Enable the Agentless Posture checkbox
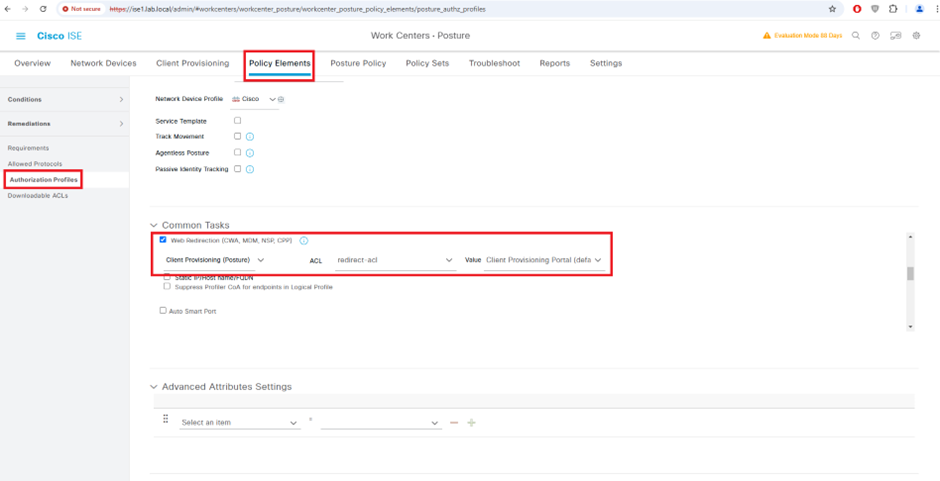940x481 pixels. tap(237, 152)
